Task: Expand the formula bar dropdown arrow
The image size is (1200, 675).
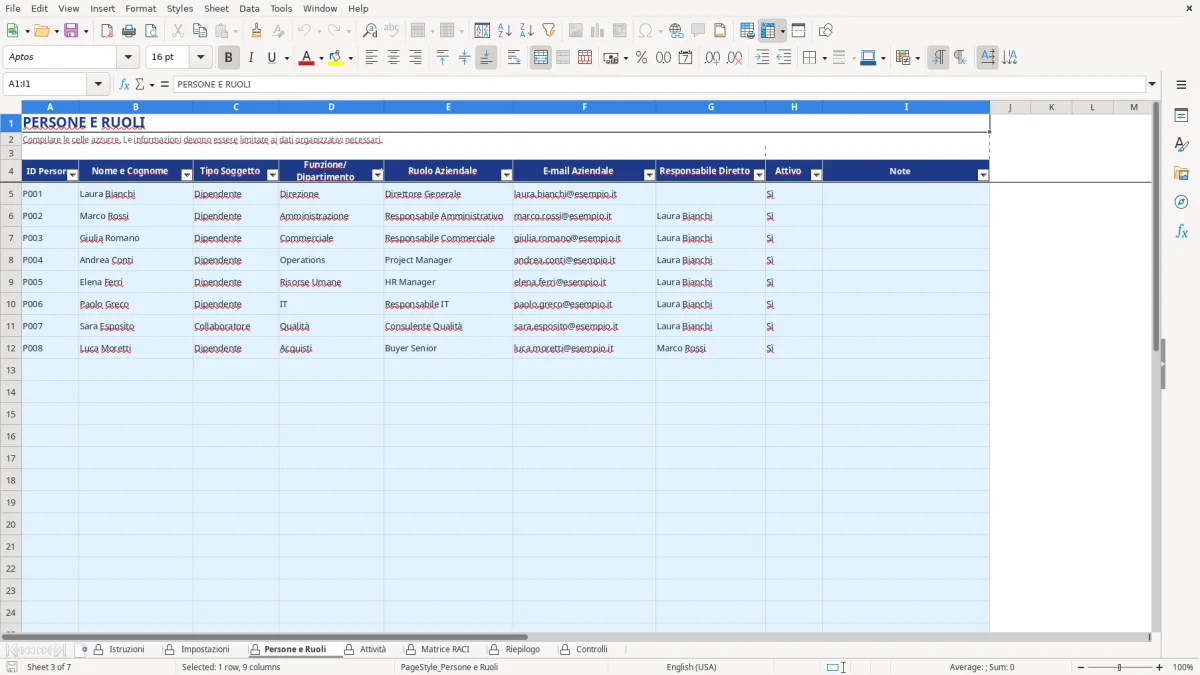Action: pos(1152,84)
